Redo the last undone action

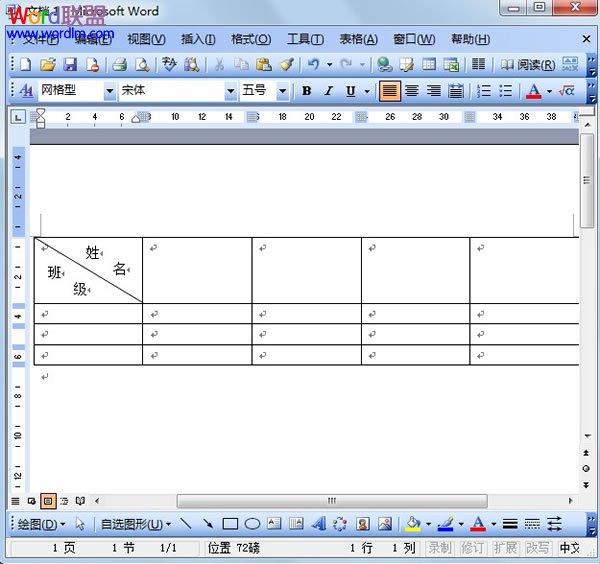(346, 64)
